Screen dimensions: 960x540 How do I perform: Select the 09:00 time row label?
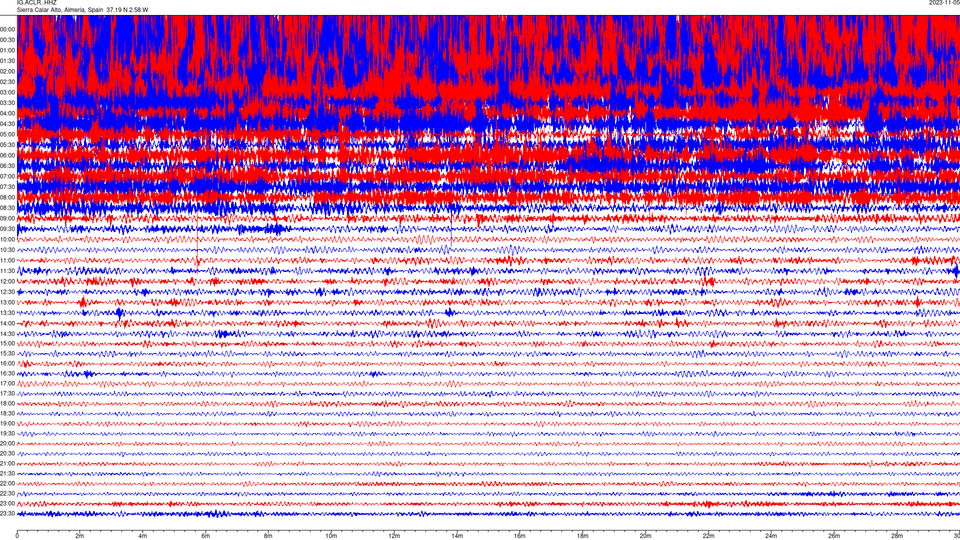click(x=7, y=219)
